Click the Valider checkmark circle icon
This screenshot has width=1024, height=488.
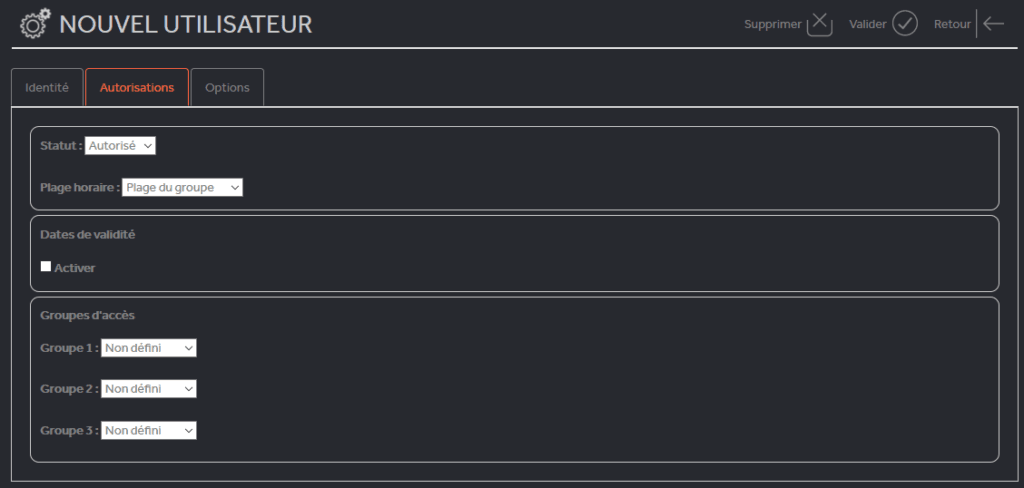(x=905, y=24)
